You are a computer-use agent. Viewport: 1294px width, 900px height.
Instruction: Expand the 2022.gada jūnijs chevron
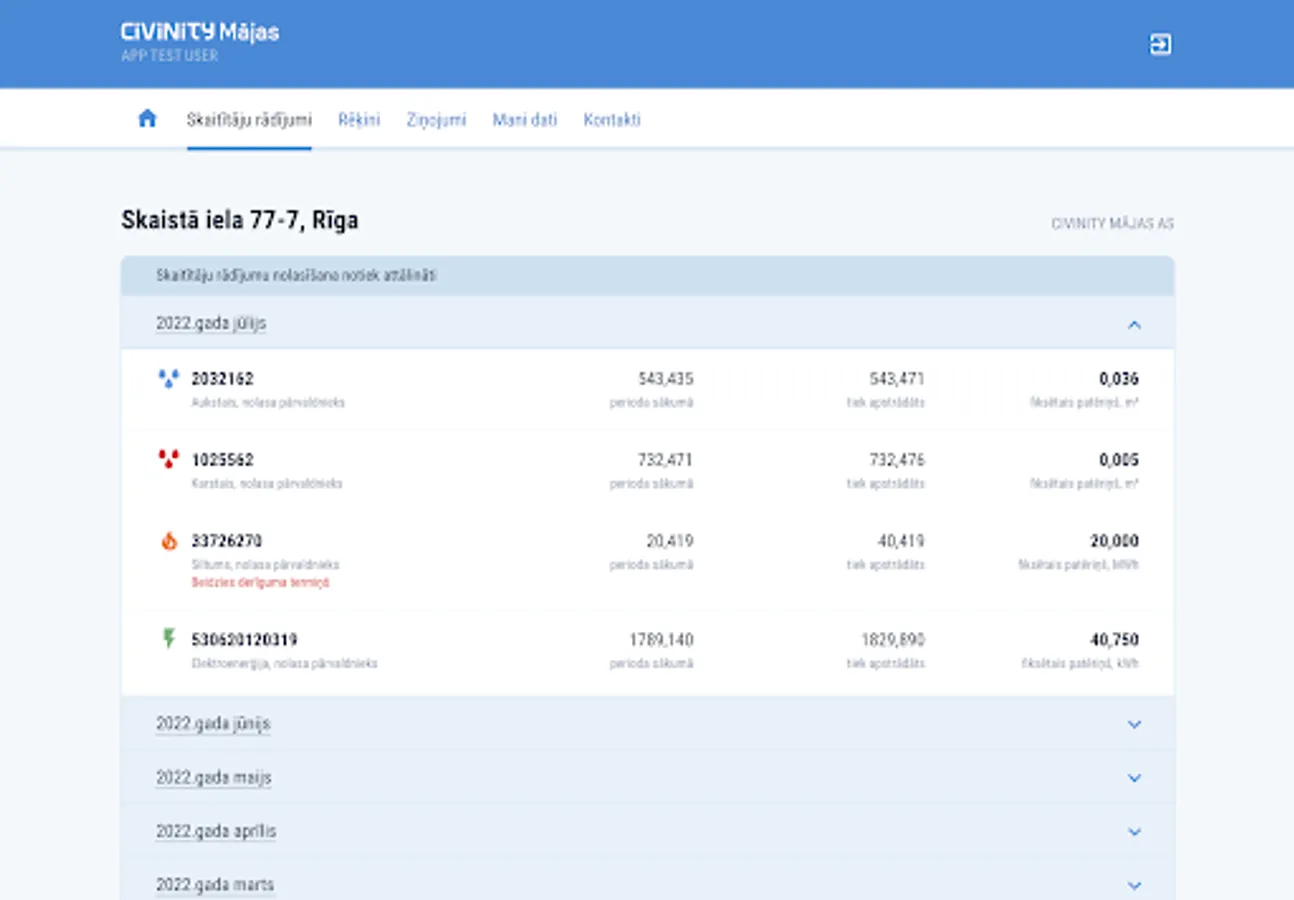pyautogui.click(x=1134, y=724)
